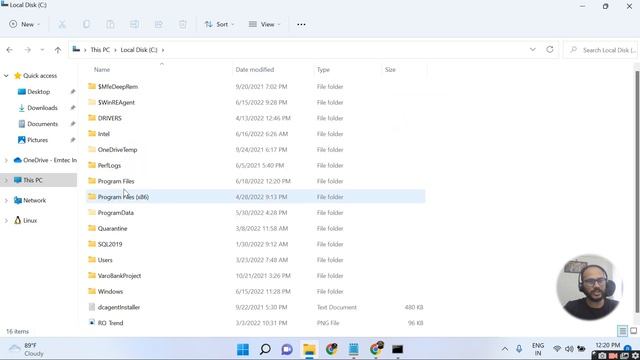
Task: Show hidden tray icons chevron
Action: click(505, 349)
